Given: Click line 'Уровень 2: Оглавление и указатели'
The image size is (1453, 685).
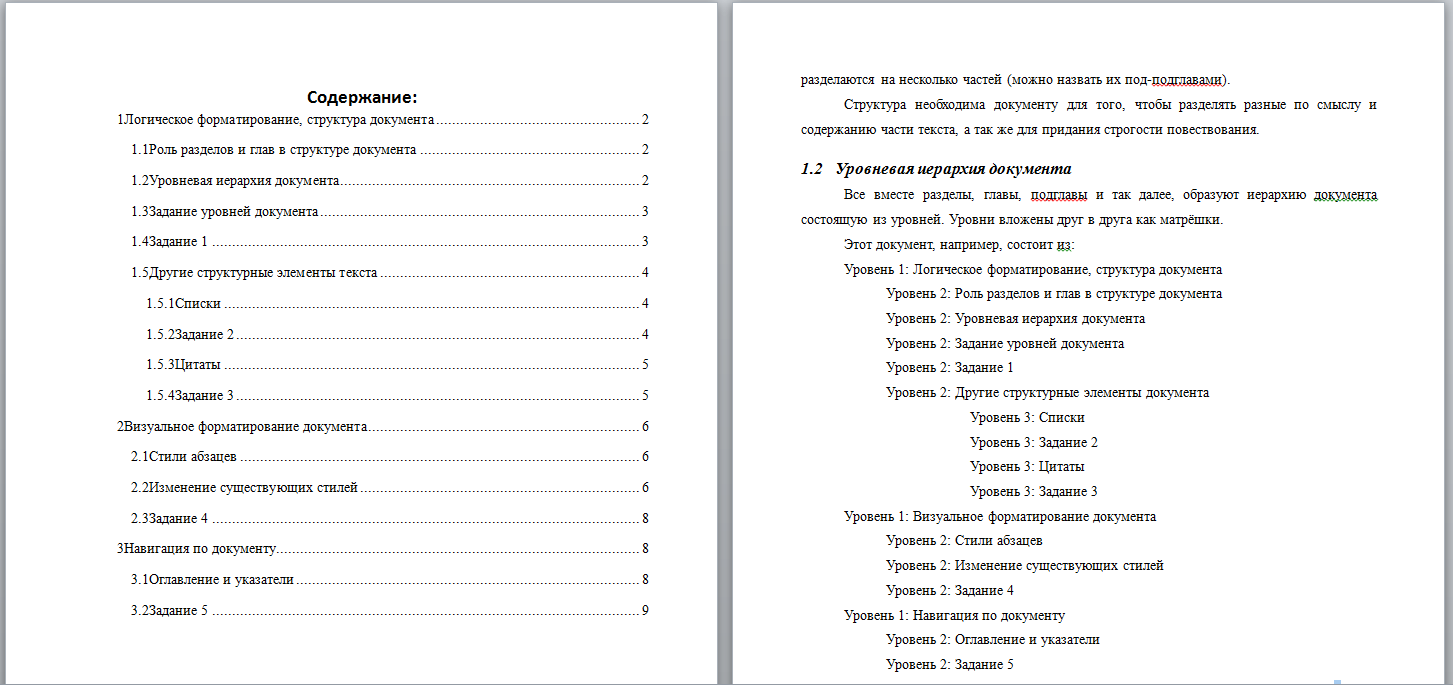Looking at the screenshot, I should point(993,640).
